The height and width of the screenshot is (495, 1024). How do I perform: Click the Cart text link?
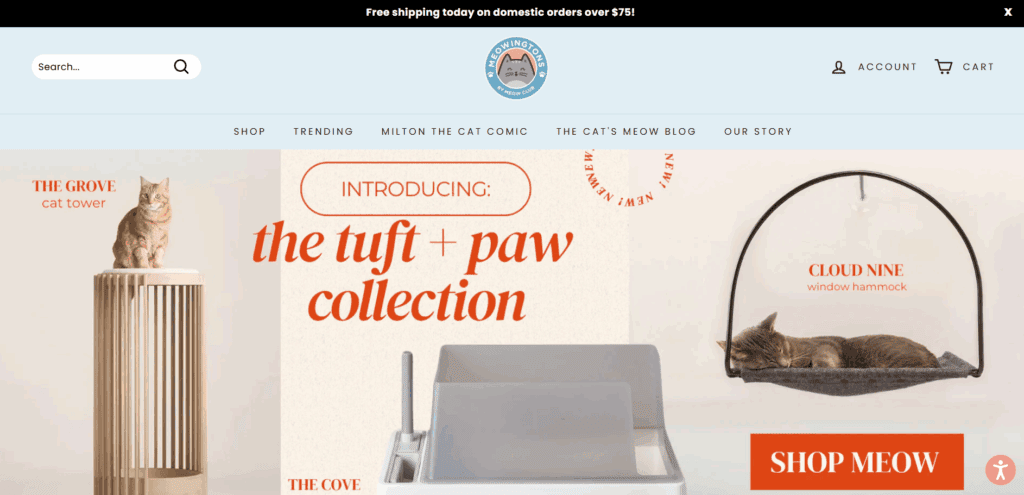978,67
